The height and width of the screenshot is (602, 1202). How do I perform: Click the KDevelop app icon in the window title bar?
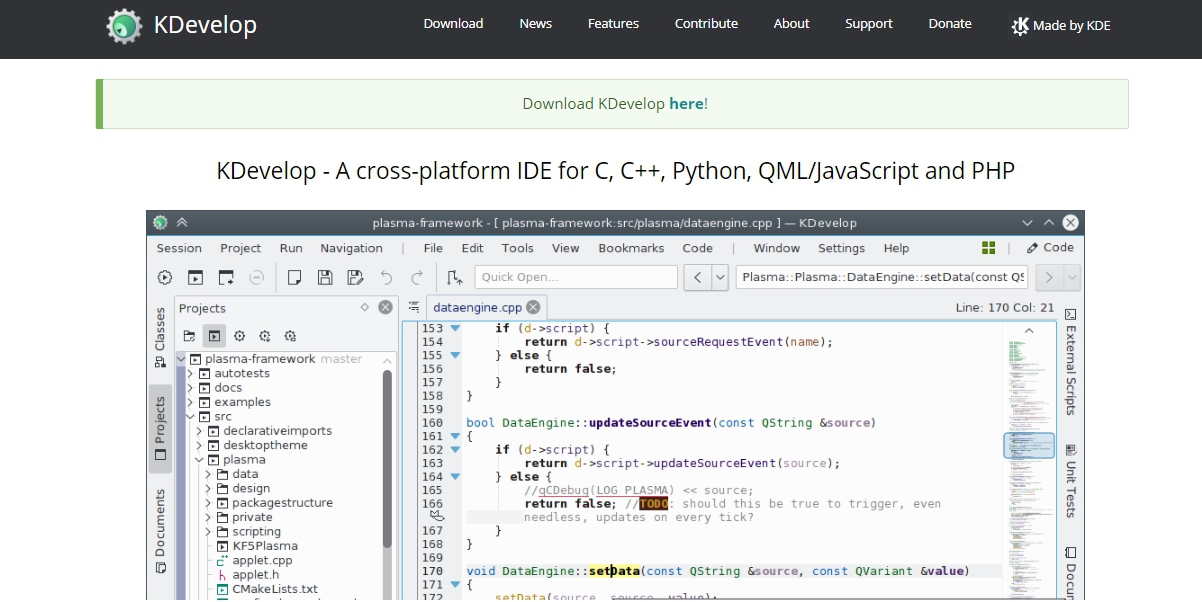pos(160,223)
